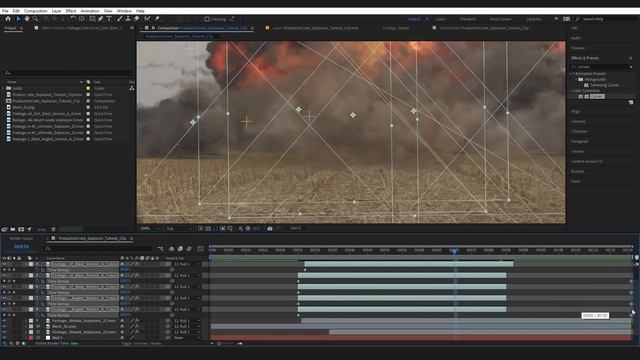Collapse the Animation Presets group in Effects & Presets

coord(571,74)
